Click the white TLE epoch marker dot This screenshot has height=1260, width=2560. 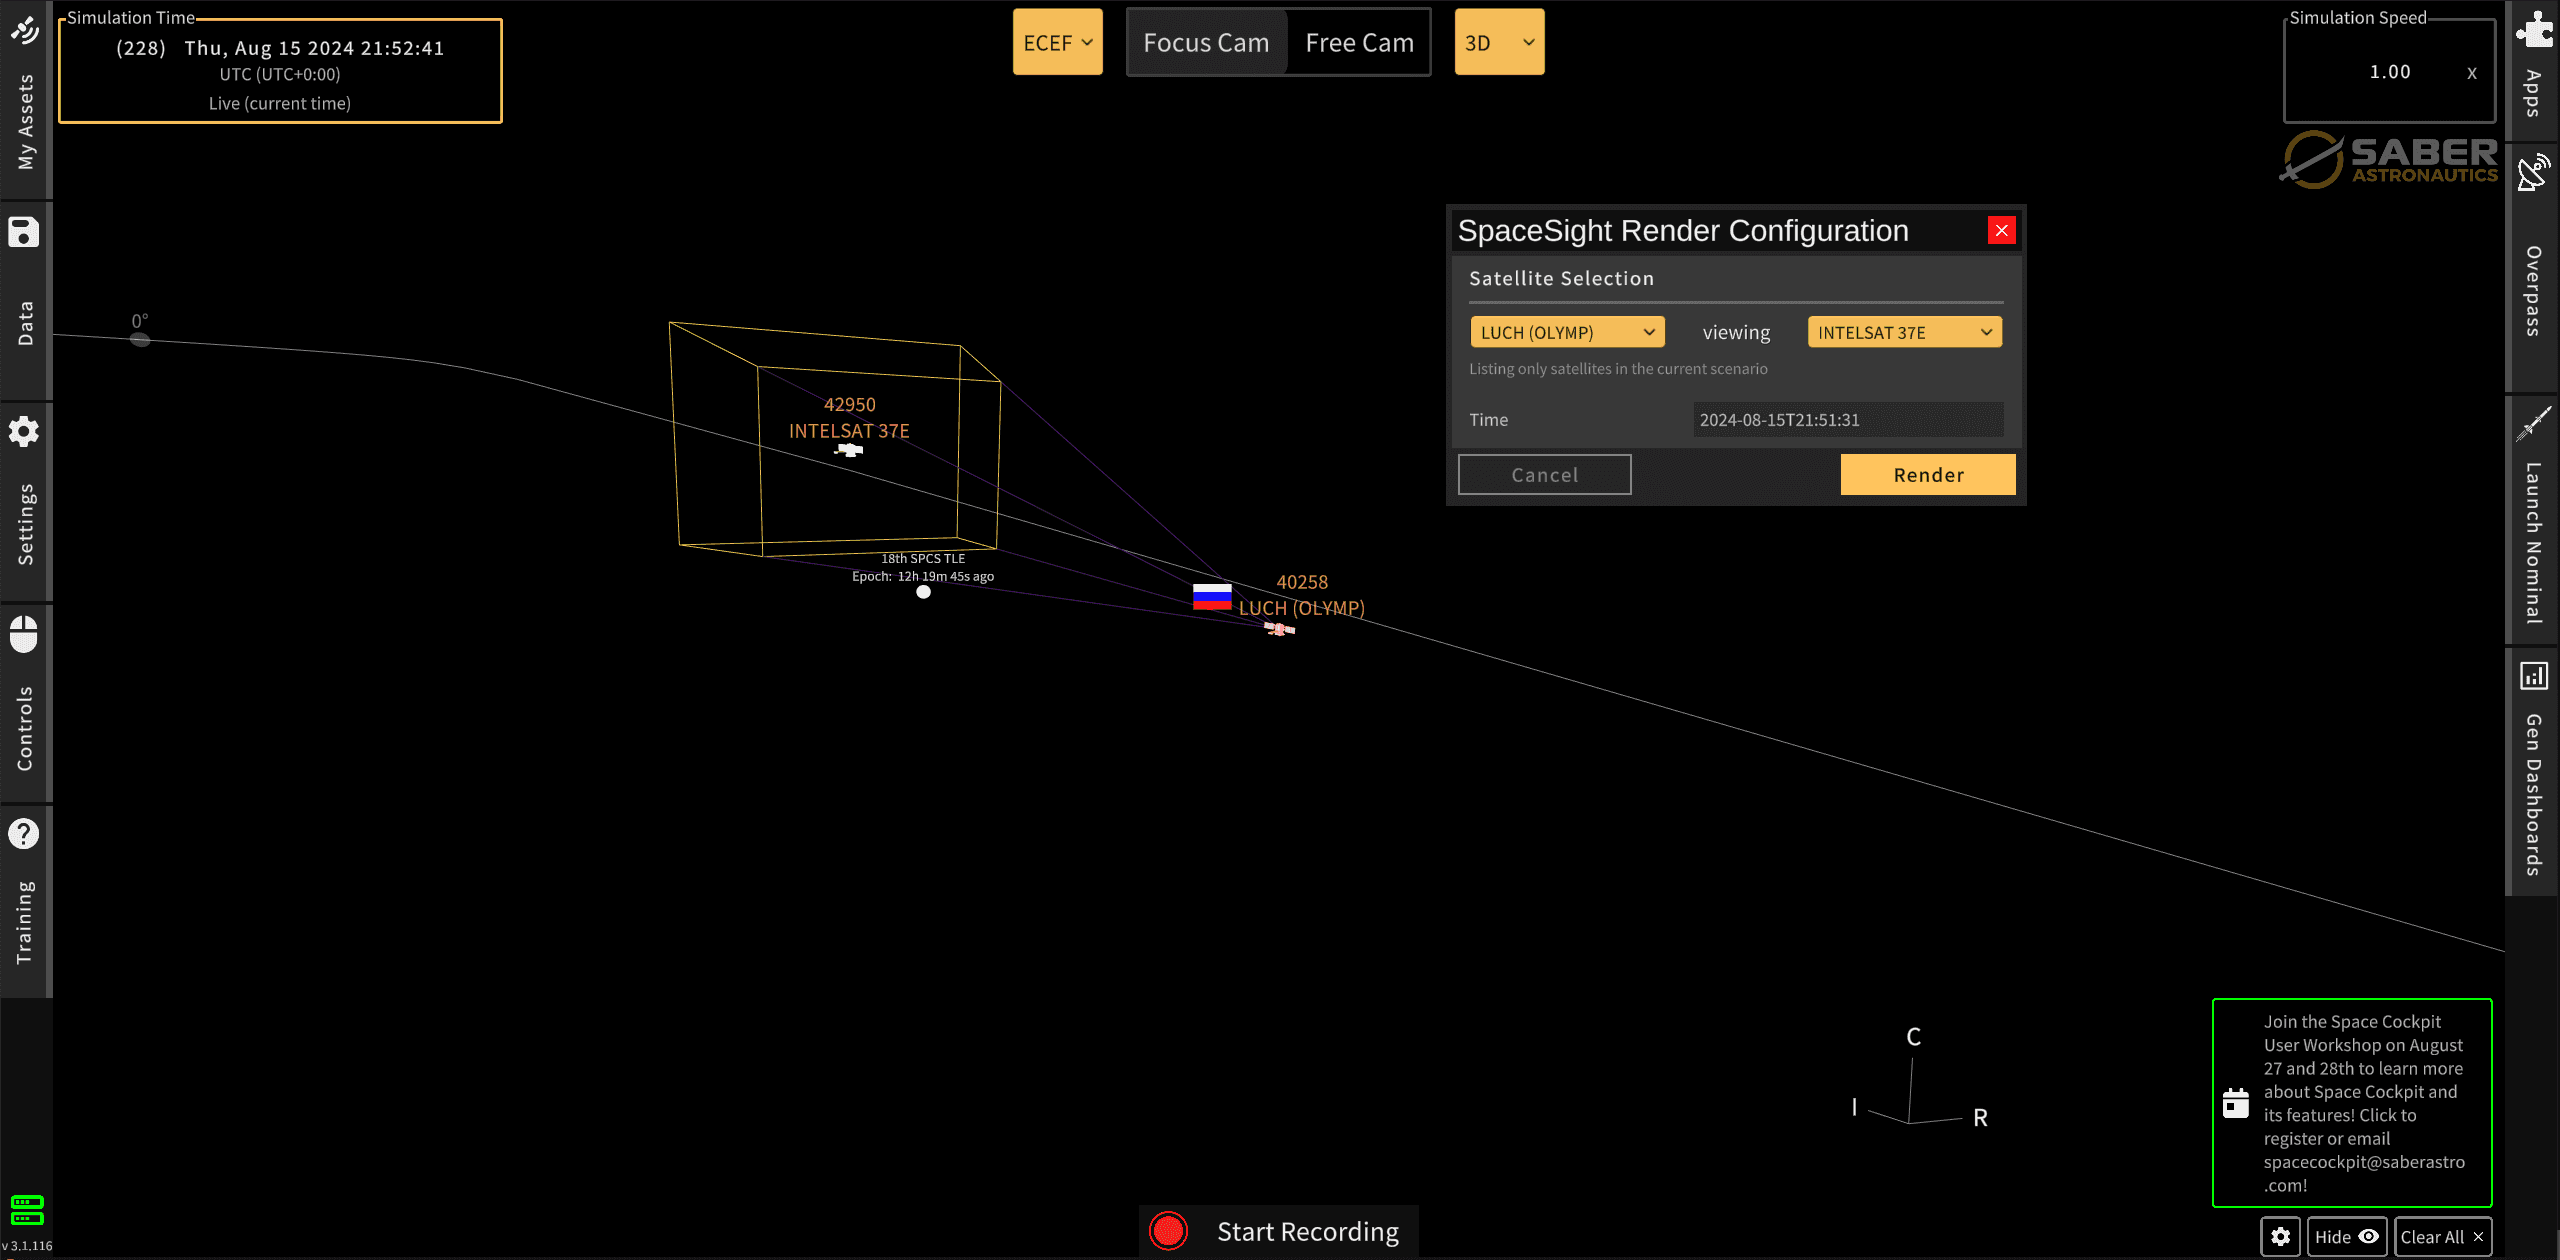coord(923,592)
